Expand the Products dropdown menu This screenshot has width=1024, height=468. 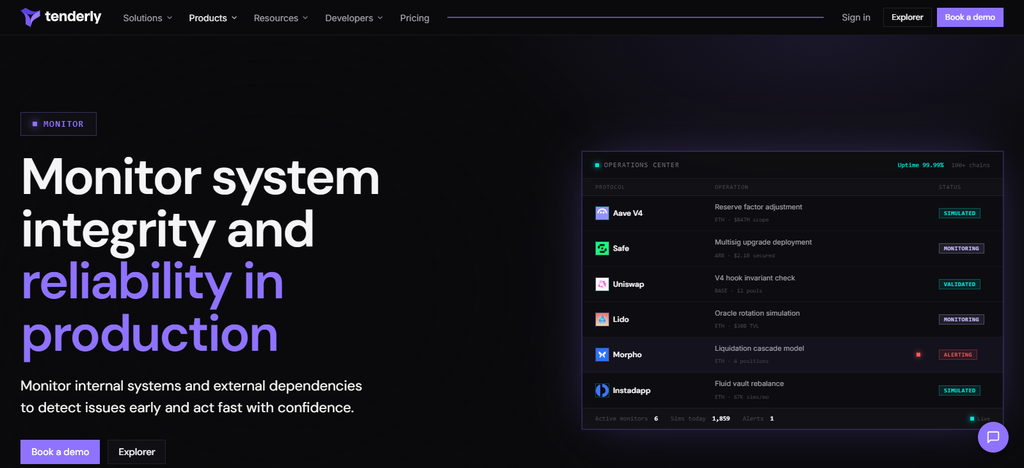coord(213,18)
